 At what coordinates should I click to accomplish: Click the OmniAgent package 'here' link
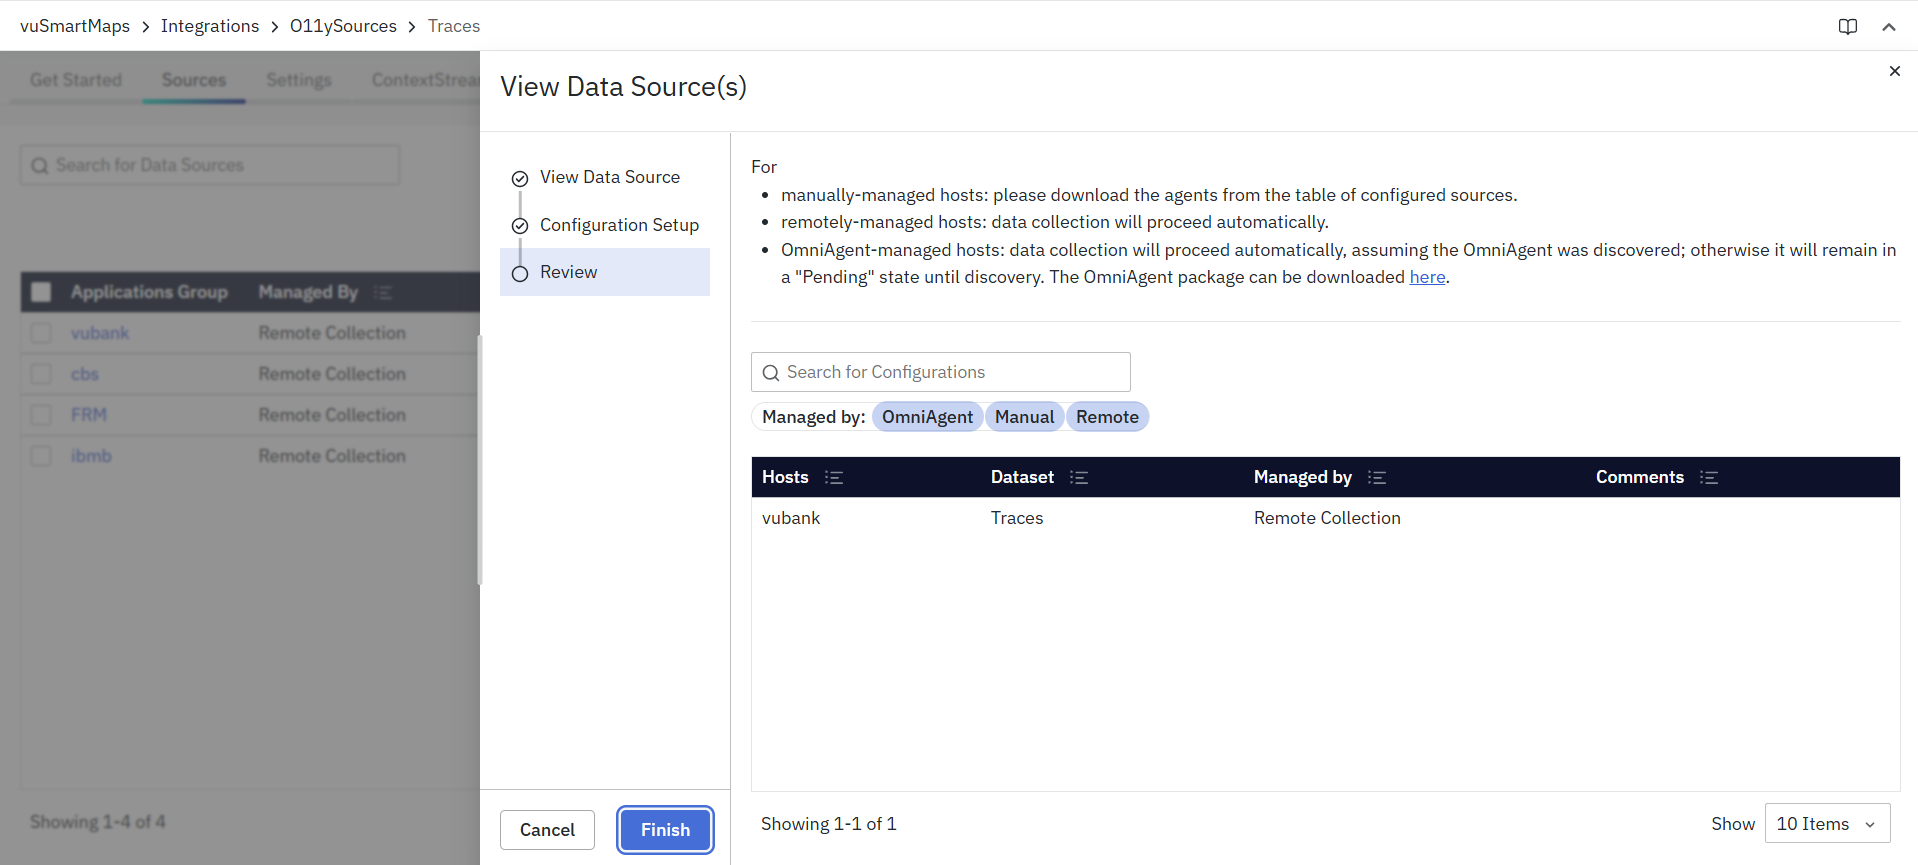(1427, 277)
